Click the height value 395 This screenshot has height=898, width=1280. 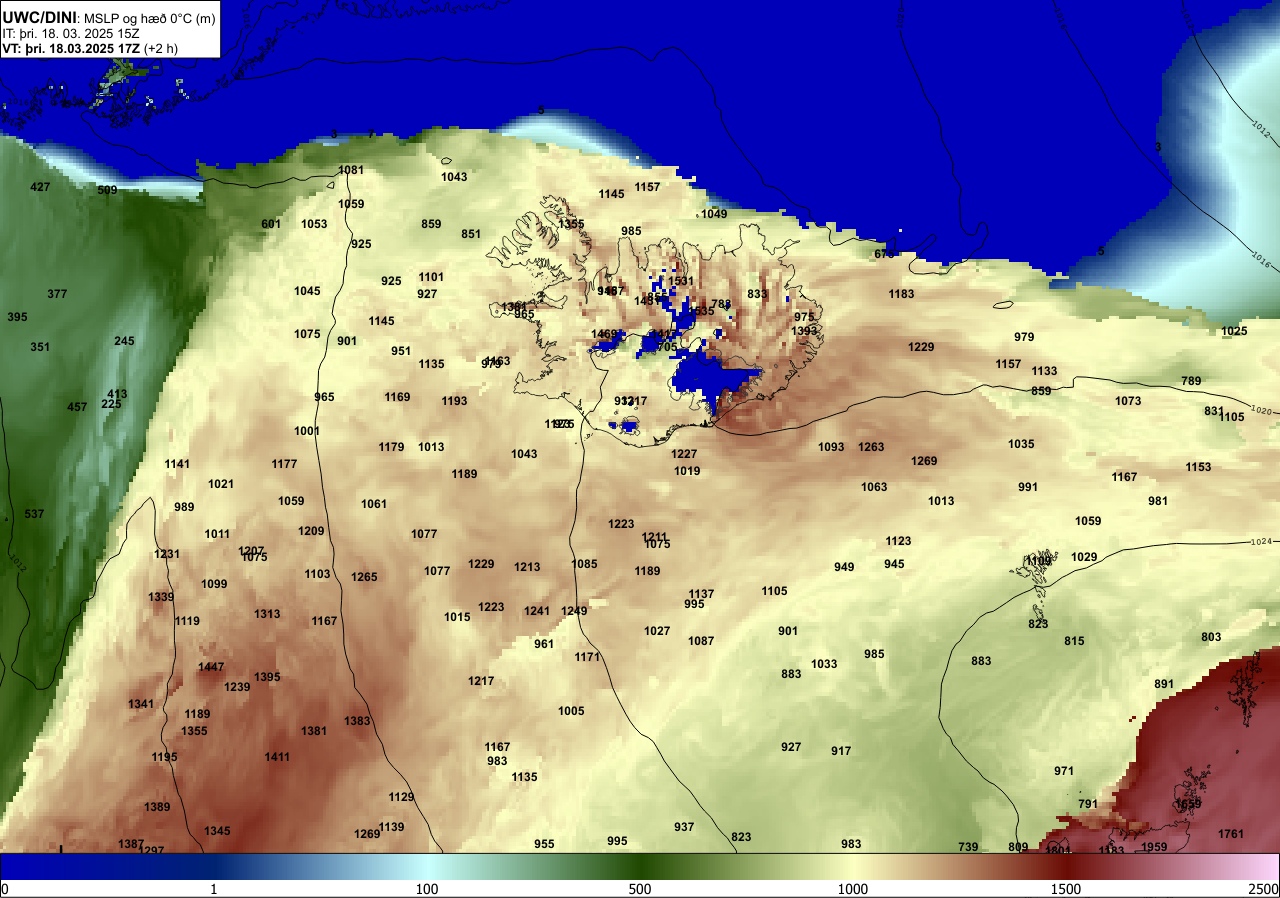(17, 317)
